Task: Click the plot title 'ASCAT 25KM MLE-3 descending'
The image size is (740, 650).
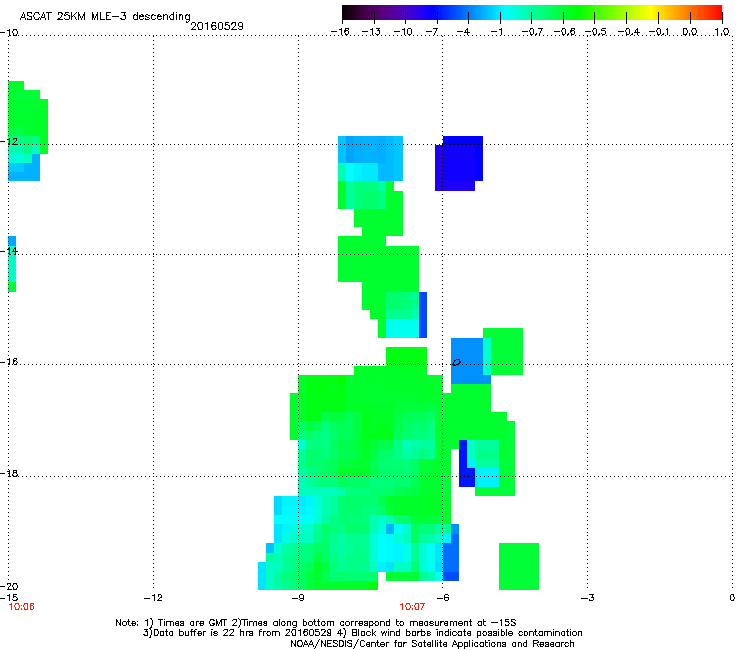Action: point(105,16)
